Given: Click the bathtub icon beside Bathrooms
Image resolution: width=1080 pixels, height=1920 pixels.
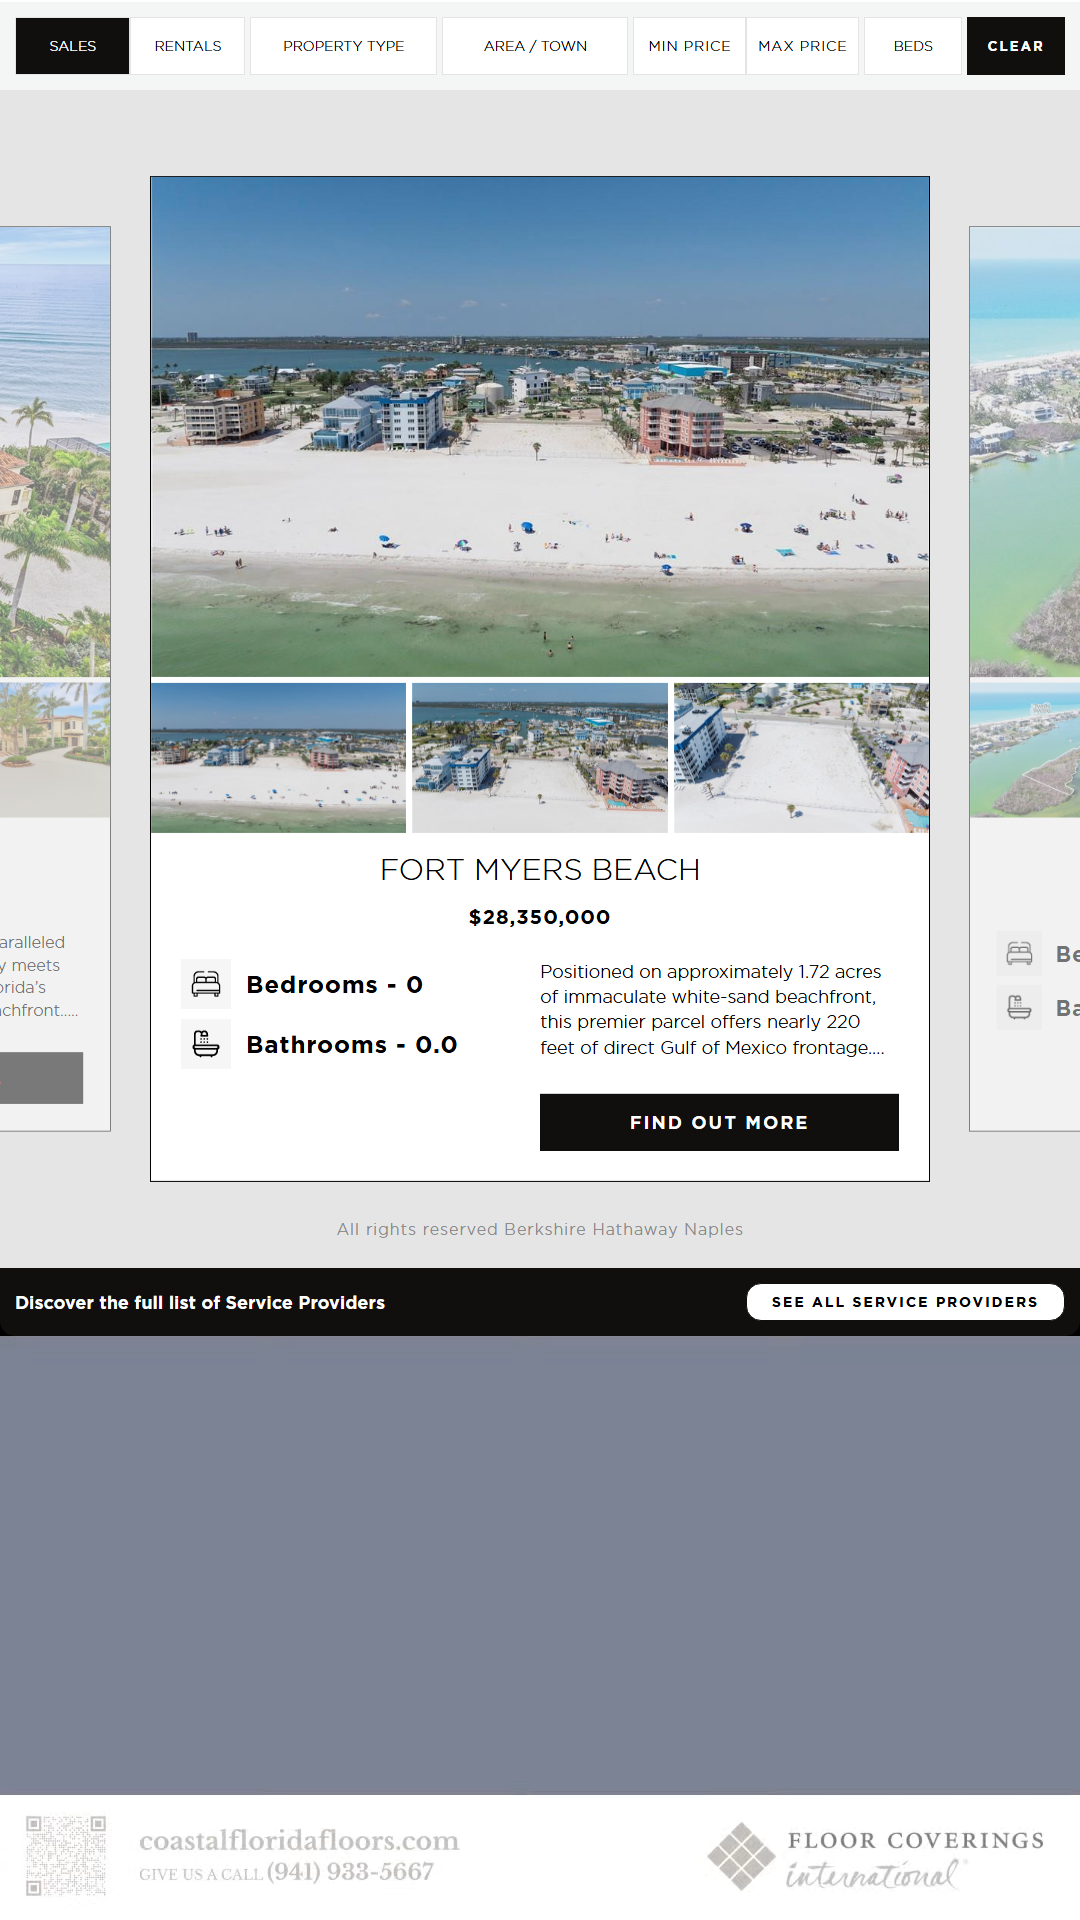Looking at the screenshot, I should [x=206, y=1044].
